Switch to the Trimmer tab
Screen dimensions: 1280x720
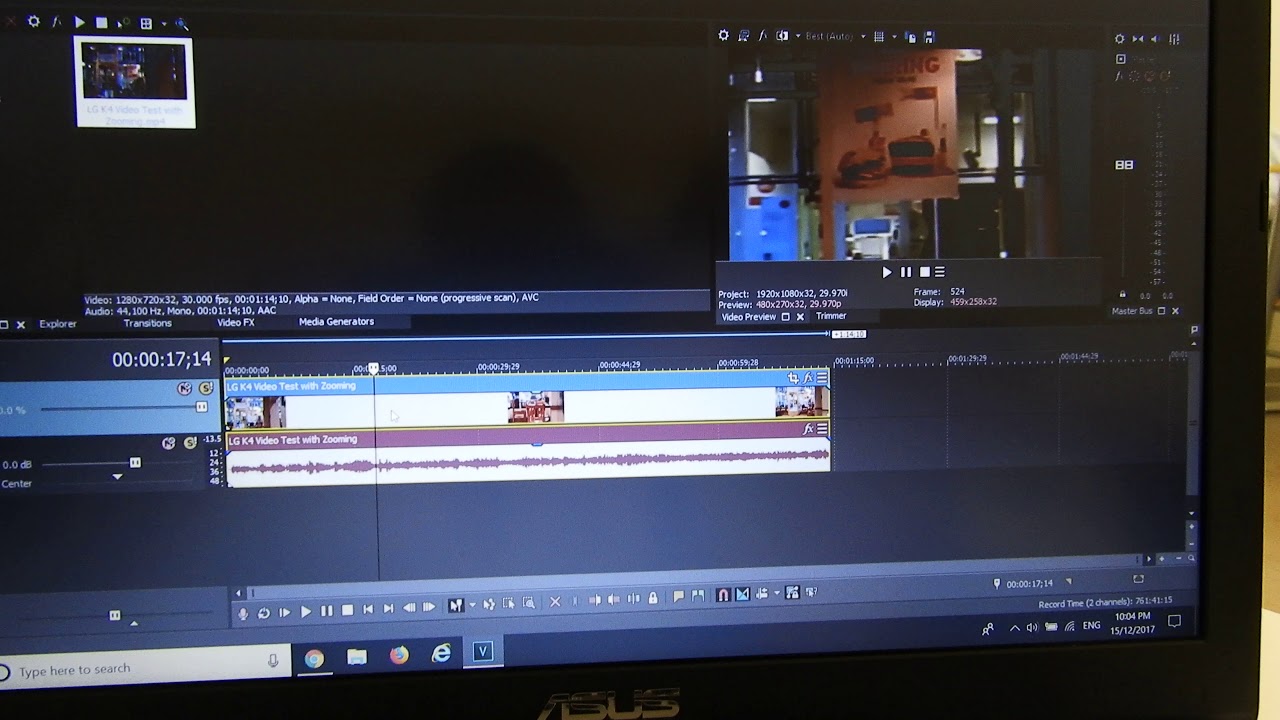pos(831,316)
